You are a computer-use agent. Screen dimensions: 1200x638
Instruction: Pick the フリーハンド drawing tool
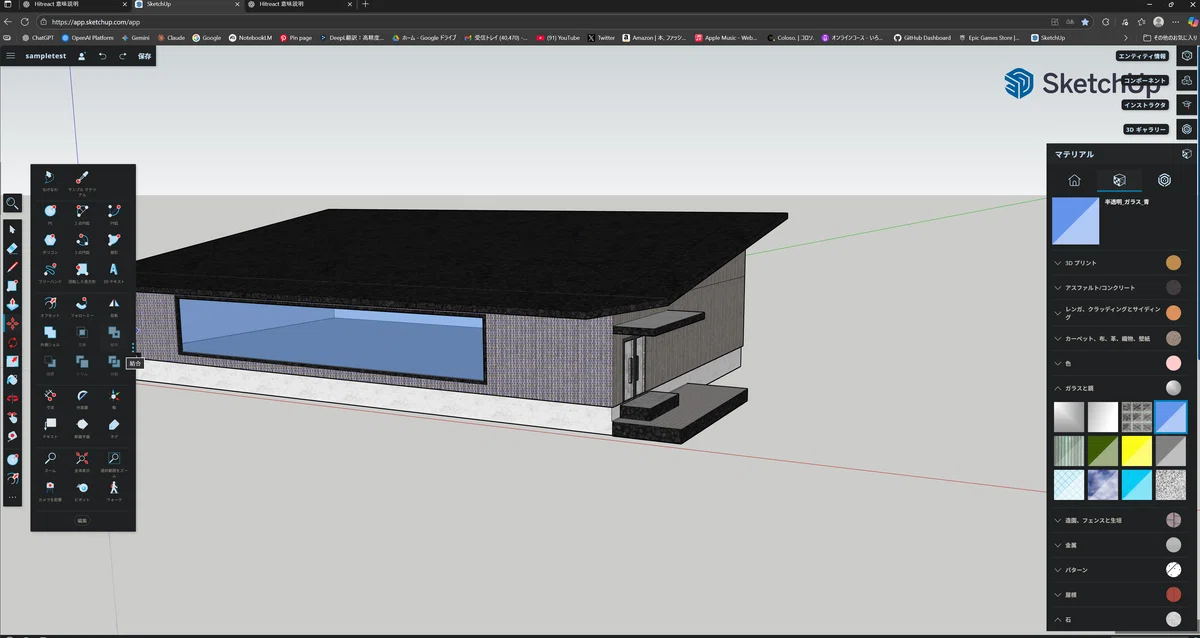(x=50, y=273)
